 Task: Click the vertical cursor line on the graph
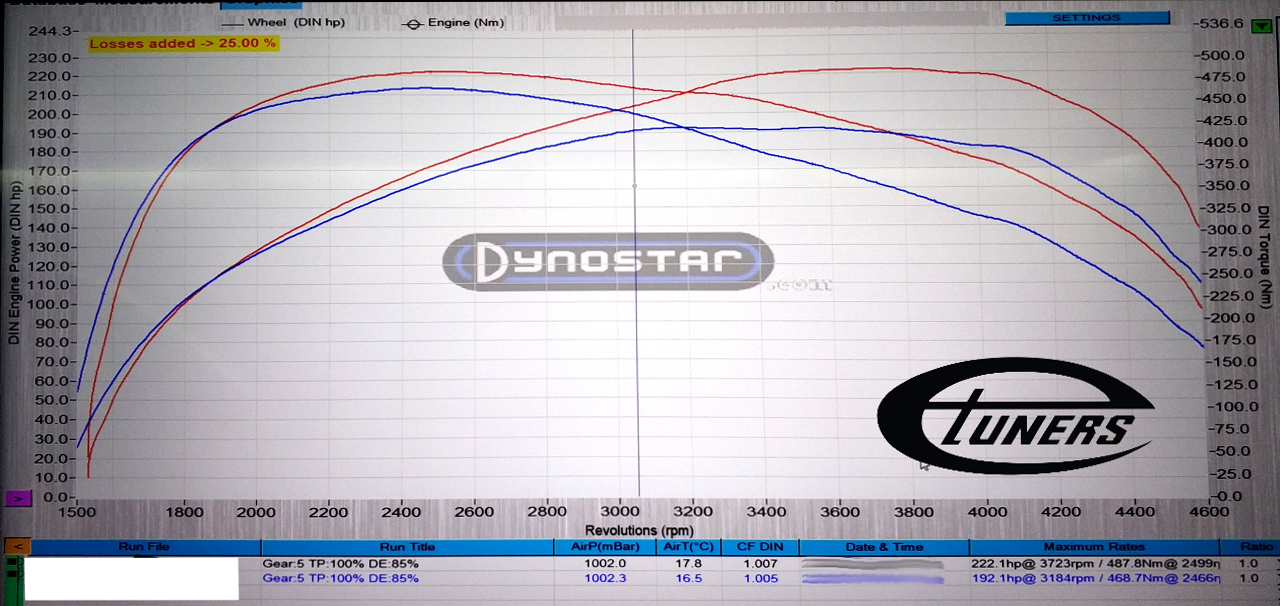coord(635,300)
